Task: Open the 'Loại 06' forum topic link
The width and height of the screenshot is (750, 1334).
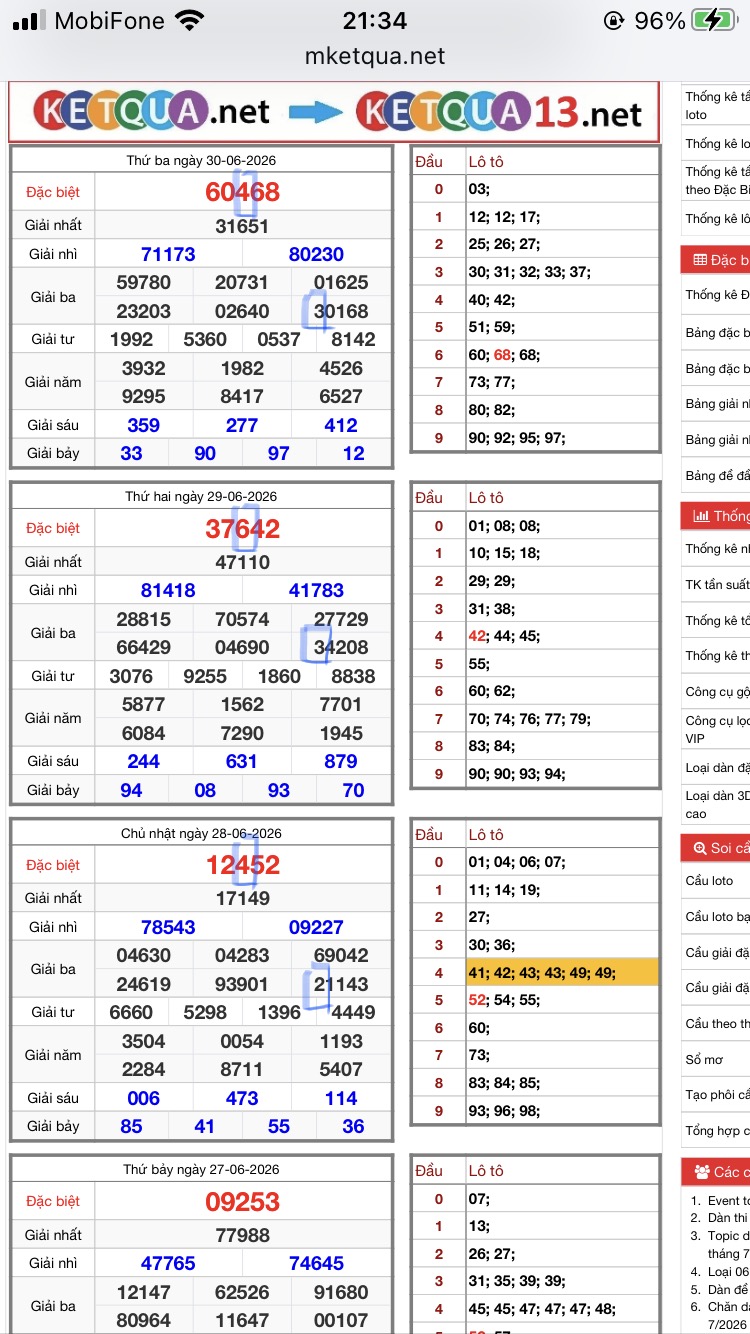Action: click(728, 1272)
